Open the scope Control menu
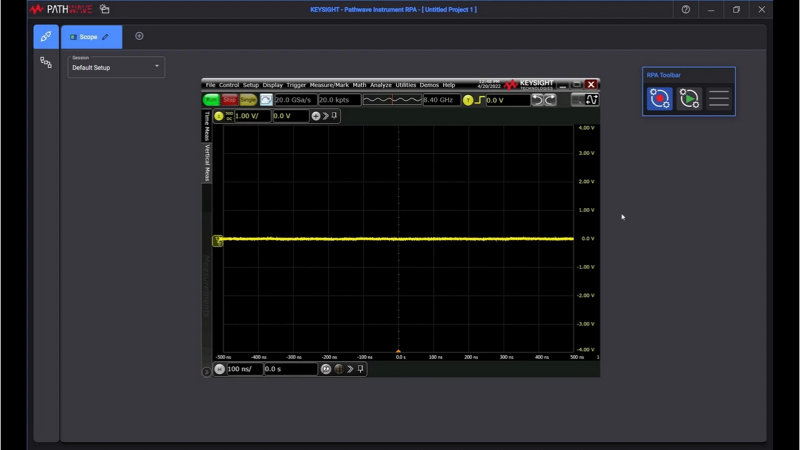Image resolution: width=800 pixels, height=450 pixels. tap(229, 85)
